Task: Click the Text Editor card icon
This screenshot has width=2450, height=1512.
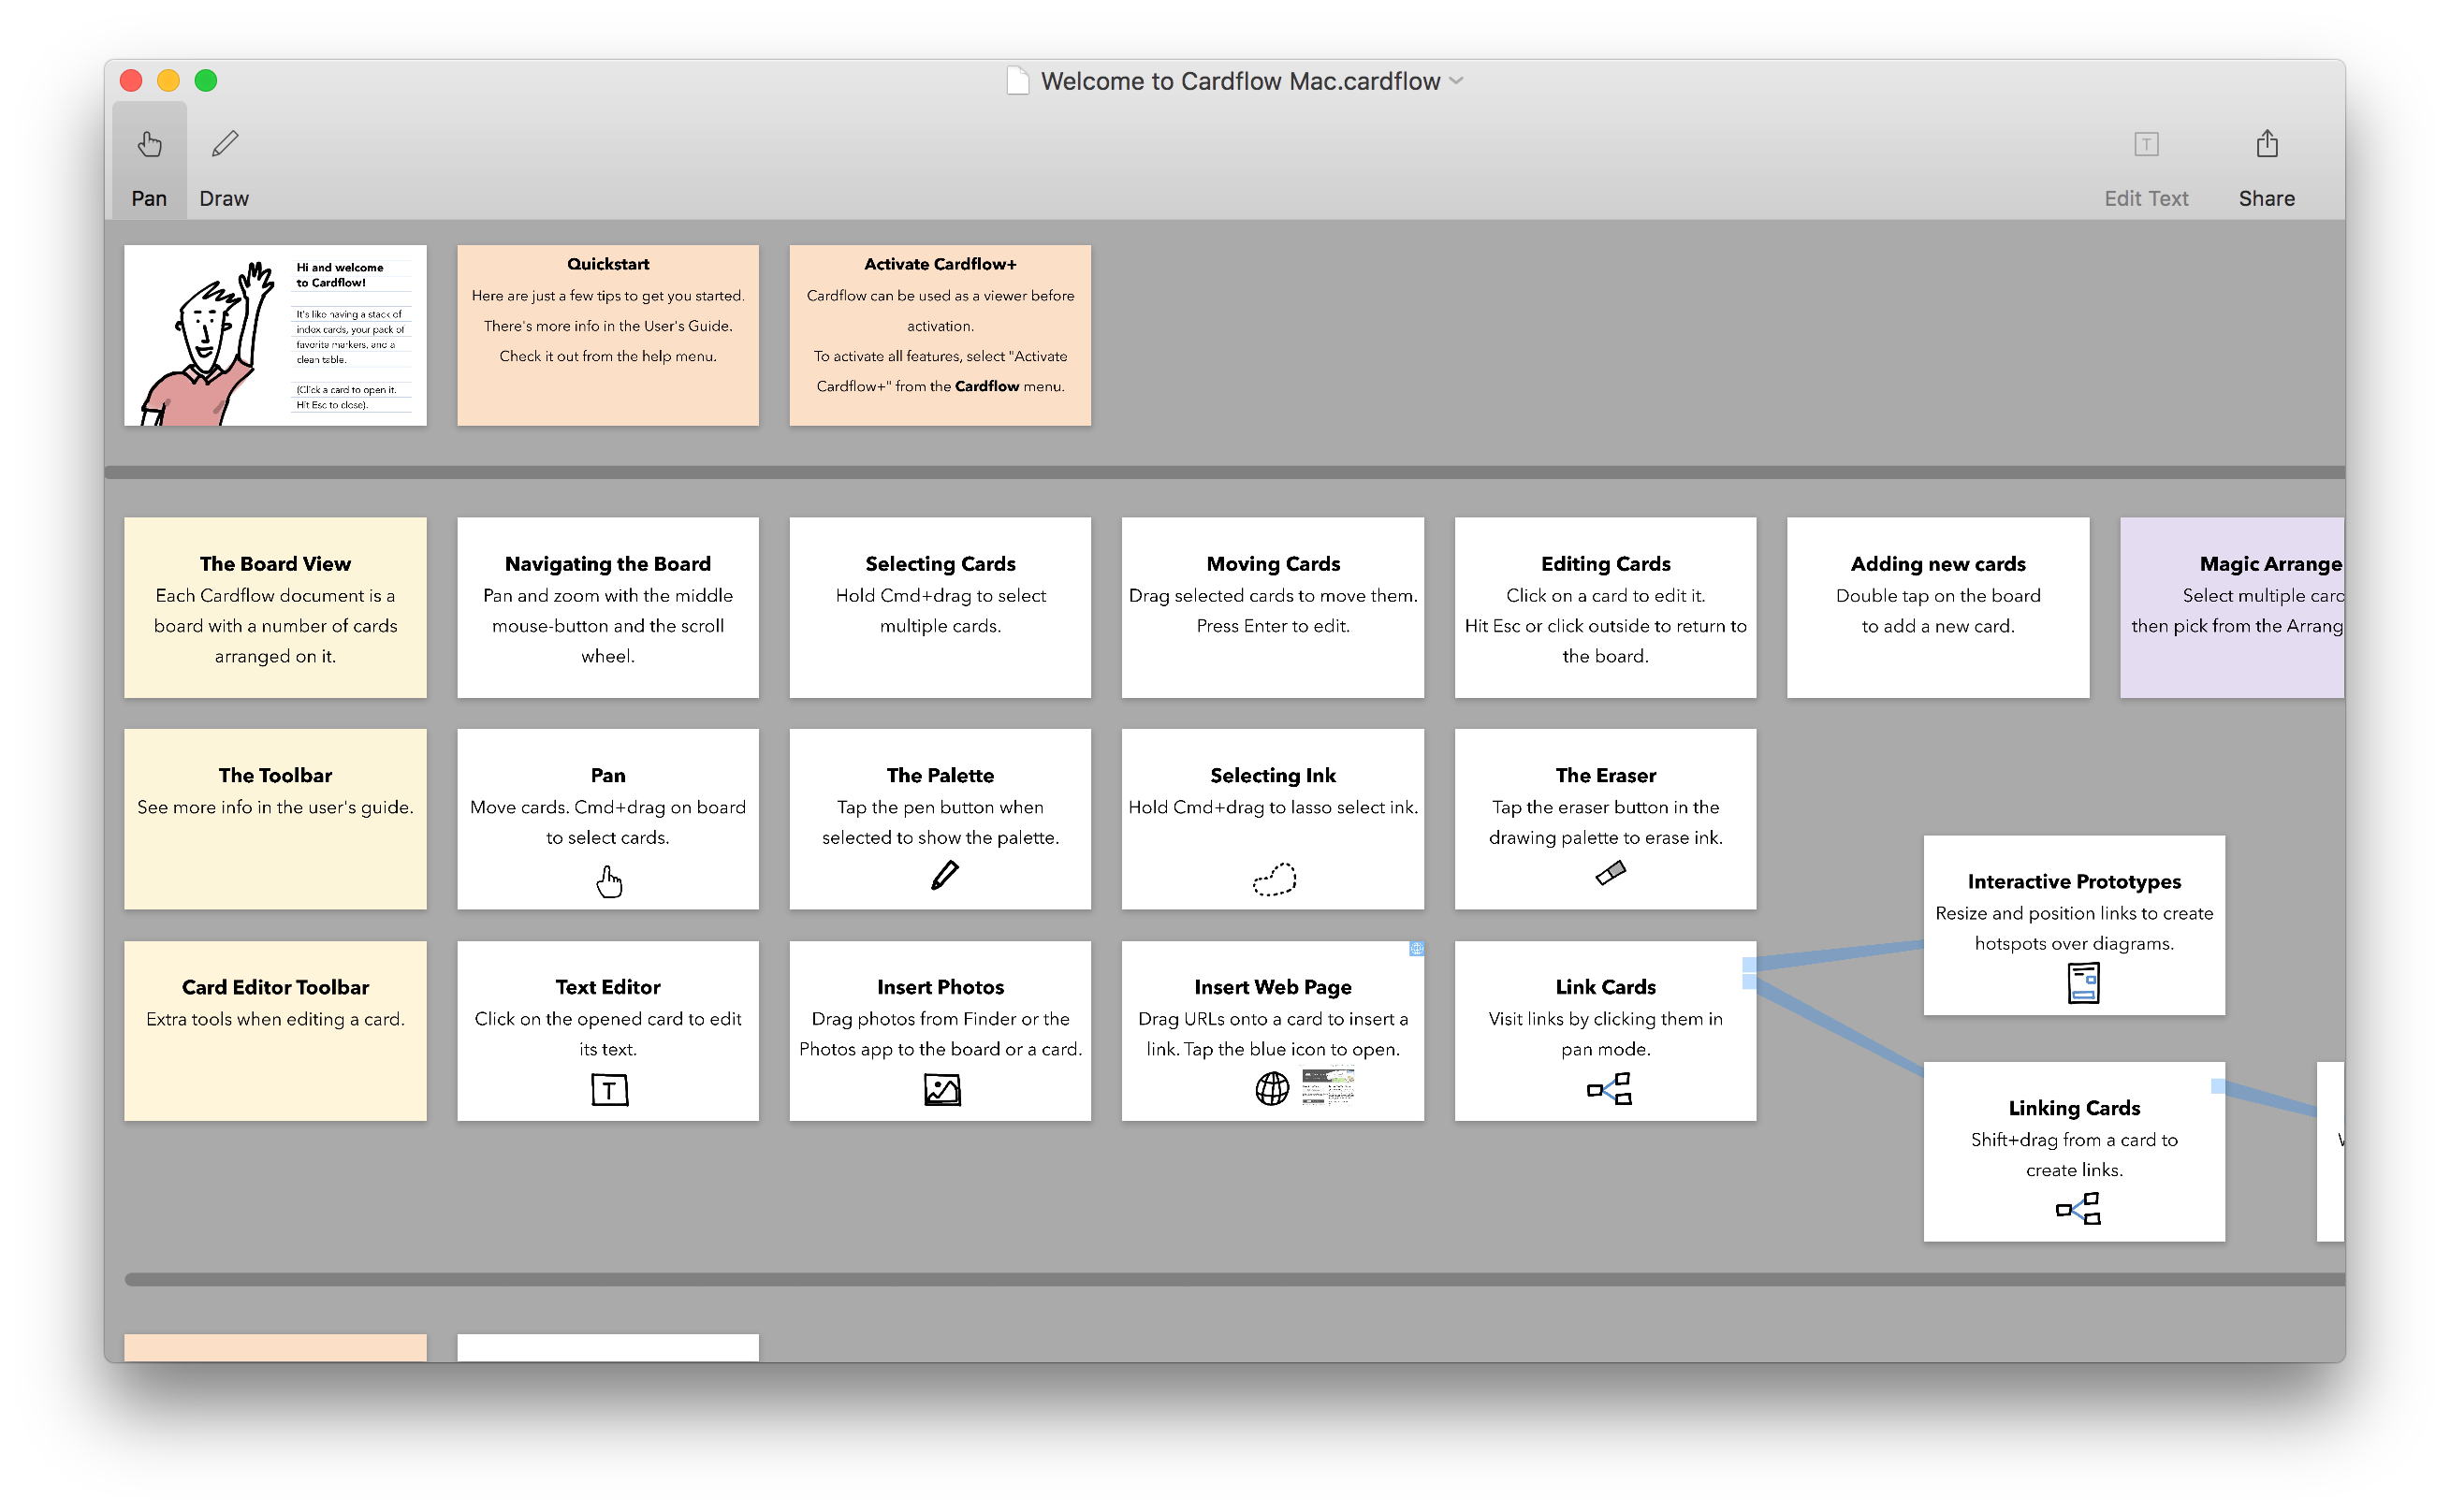Action: tap(609, 1087)
